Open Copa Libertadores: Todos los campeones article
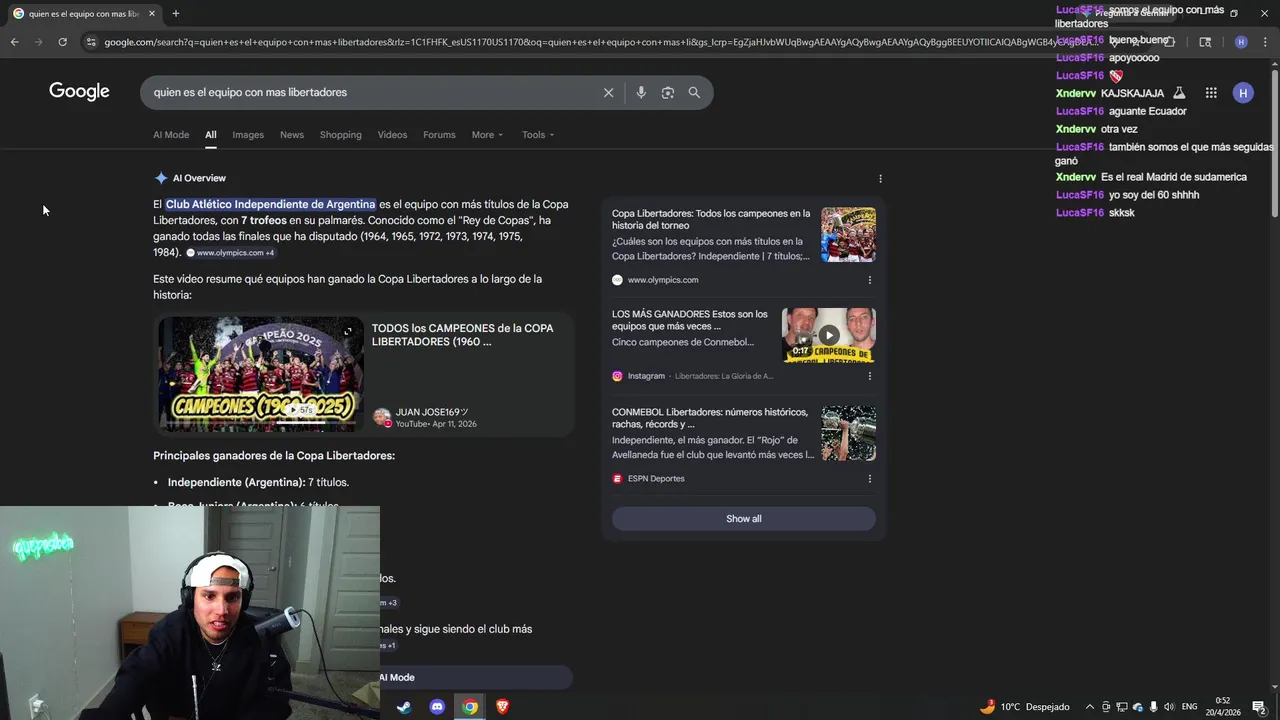Viewport: 1280px width, 720px height. tap(711, 219)
